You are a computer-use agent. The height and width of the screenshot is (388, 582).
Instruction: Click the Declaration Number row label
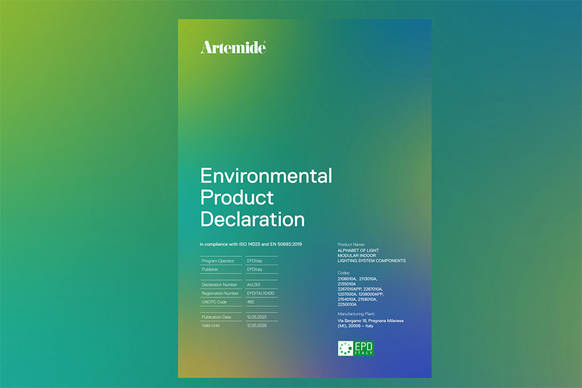pyautogui.click(x=219, y=285)
